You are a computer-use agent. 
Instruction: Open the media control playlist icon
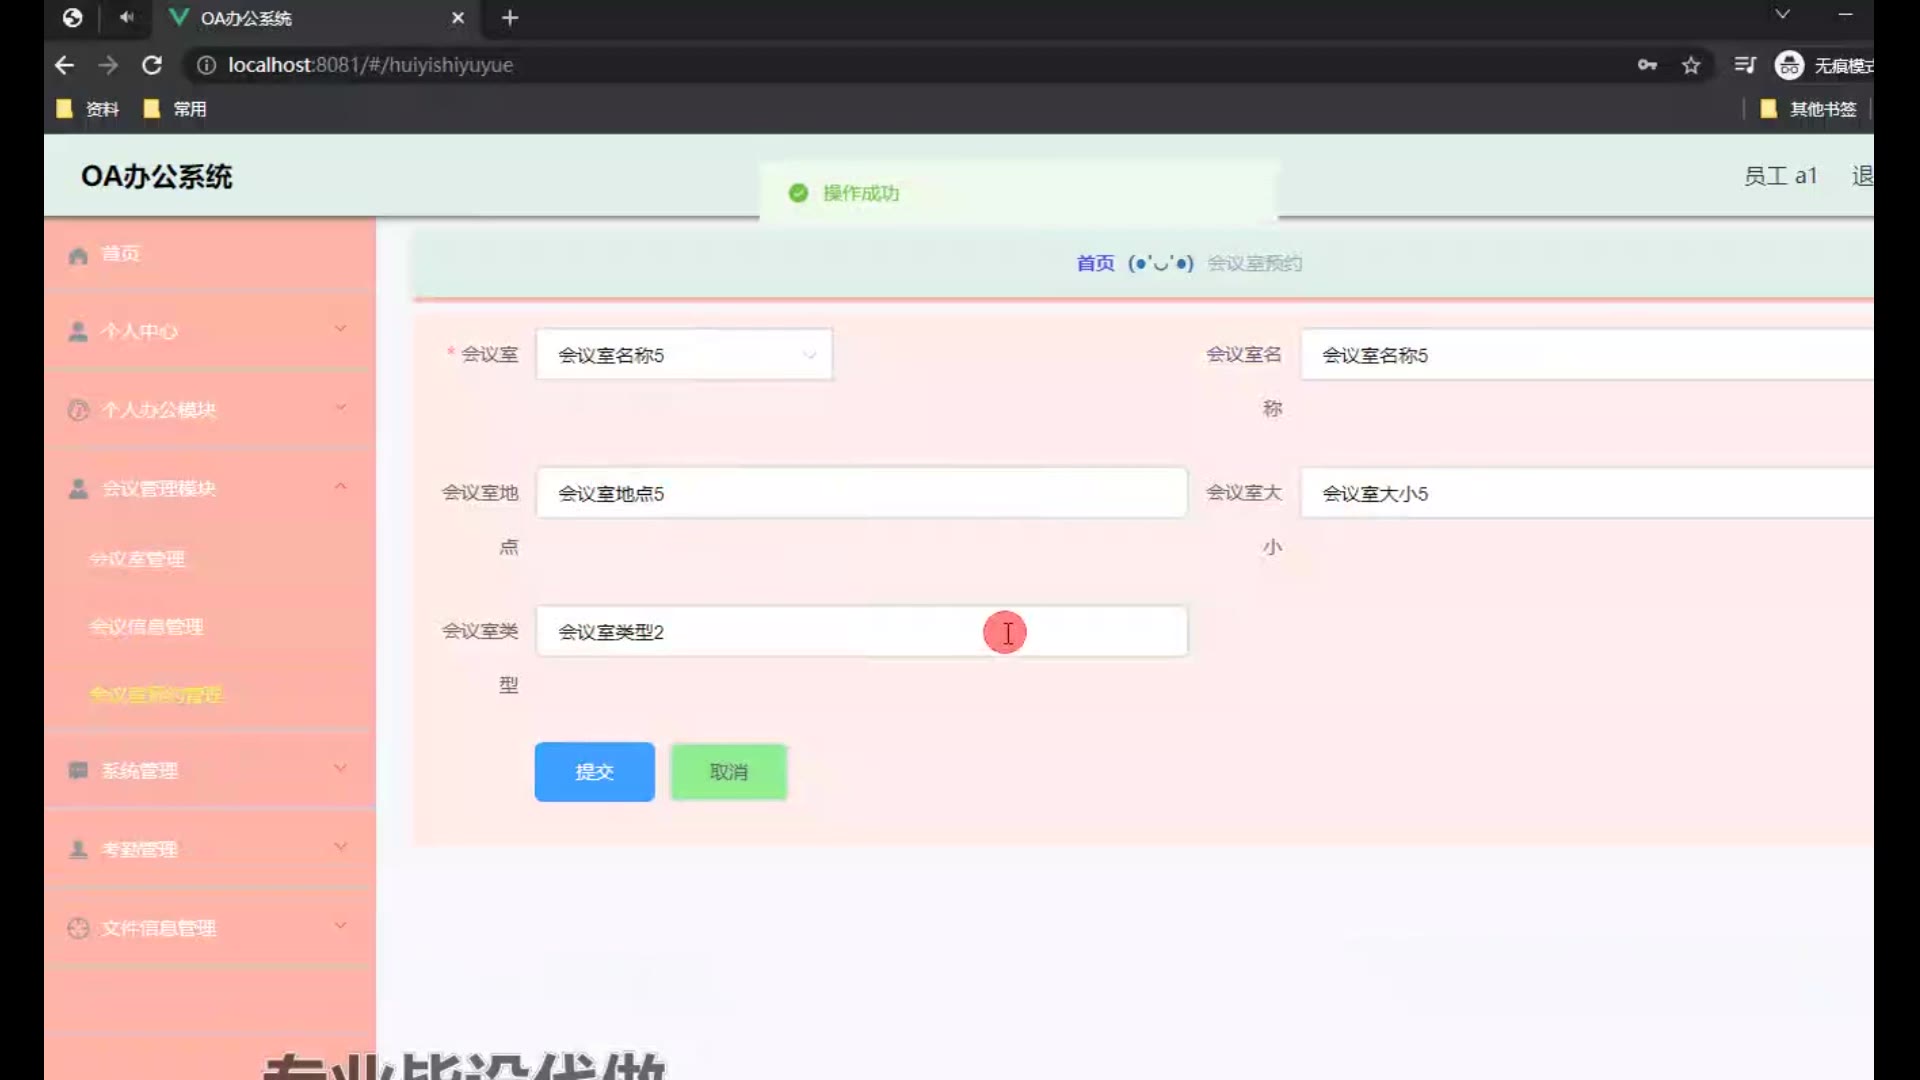coord(1745,65)
